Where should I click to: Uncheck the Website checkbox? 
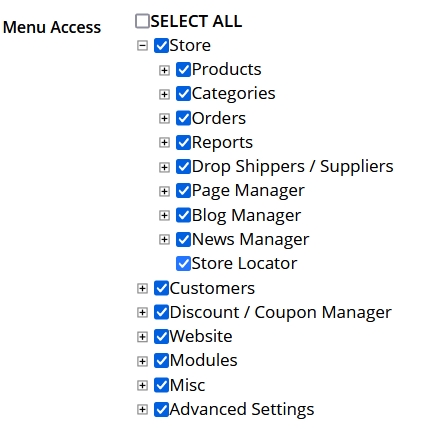(161, 336)
